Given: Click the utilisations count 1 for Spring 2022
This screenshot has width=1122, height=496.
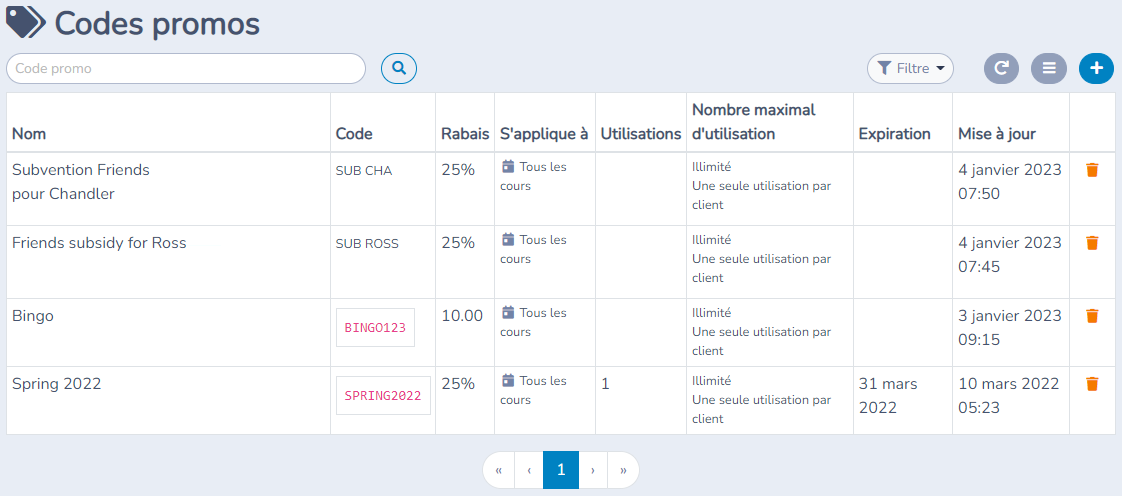Looking at the screenshot, I should [605, 384].
